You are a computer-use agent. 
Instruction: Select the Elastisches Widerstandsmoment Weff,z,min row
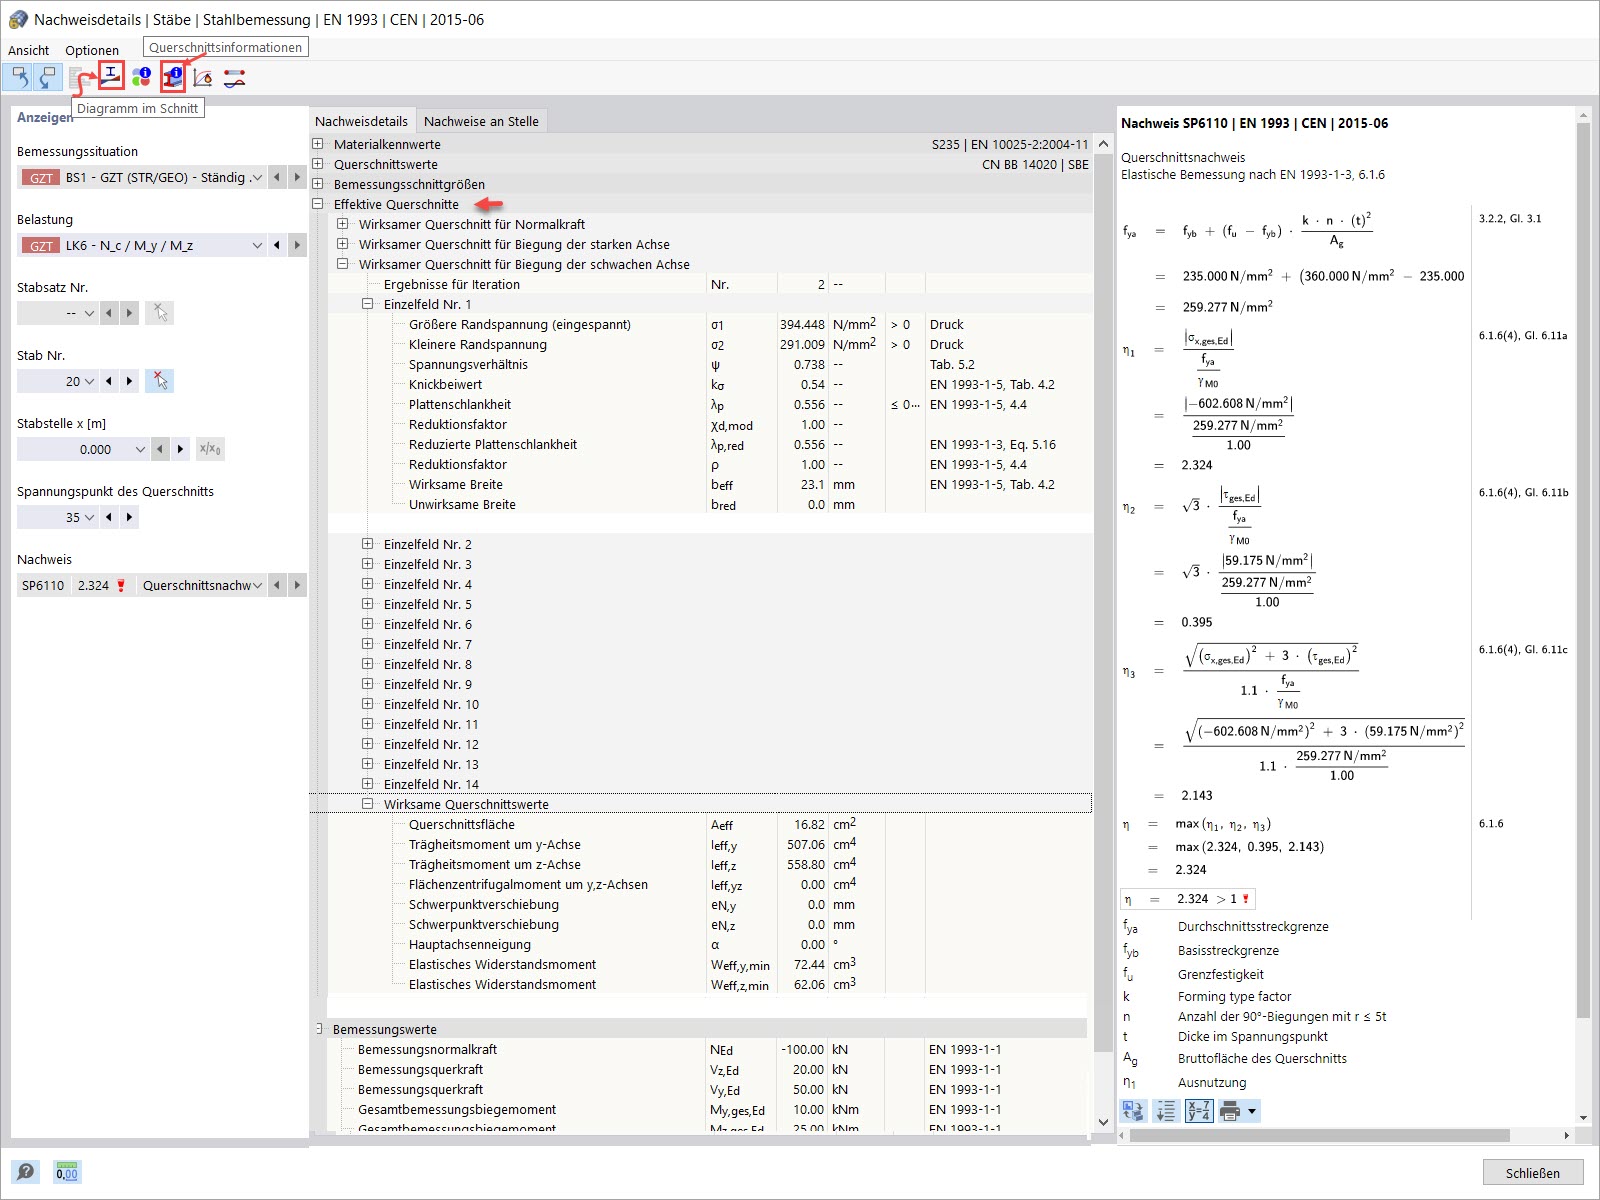pos(709,984)
